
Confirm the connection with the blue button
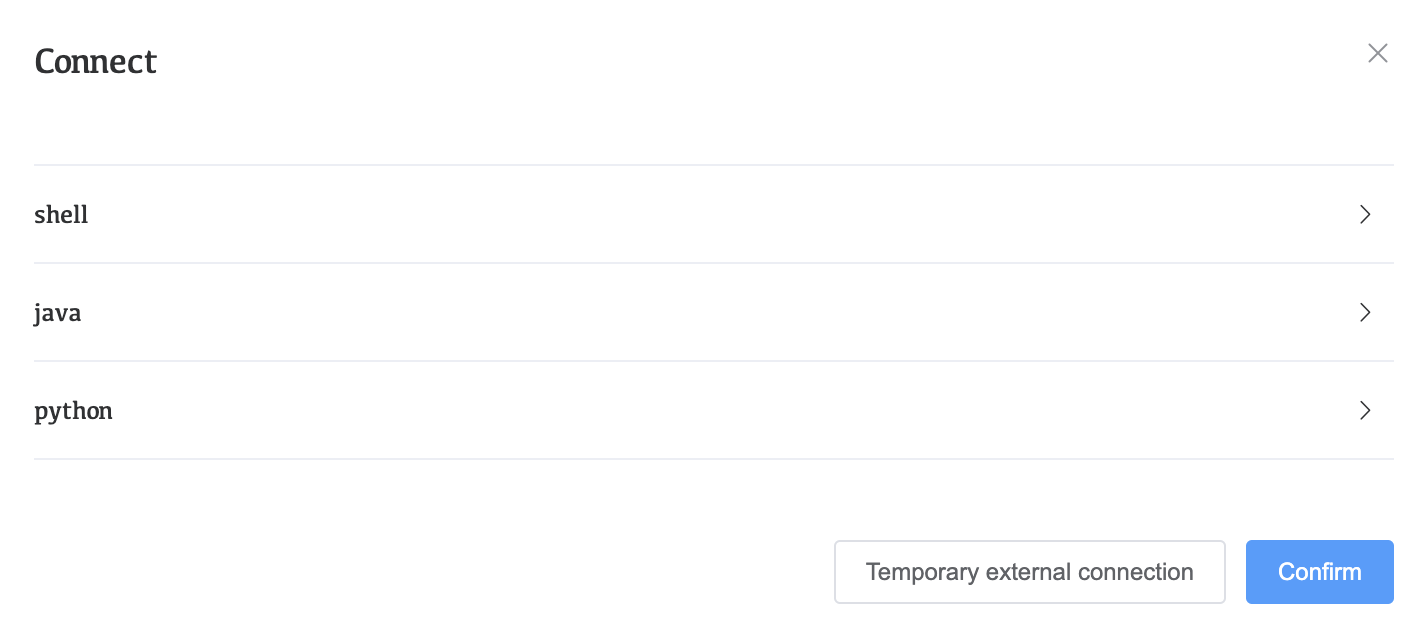[x=1319, y=572]
